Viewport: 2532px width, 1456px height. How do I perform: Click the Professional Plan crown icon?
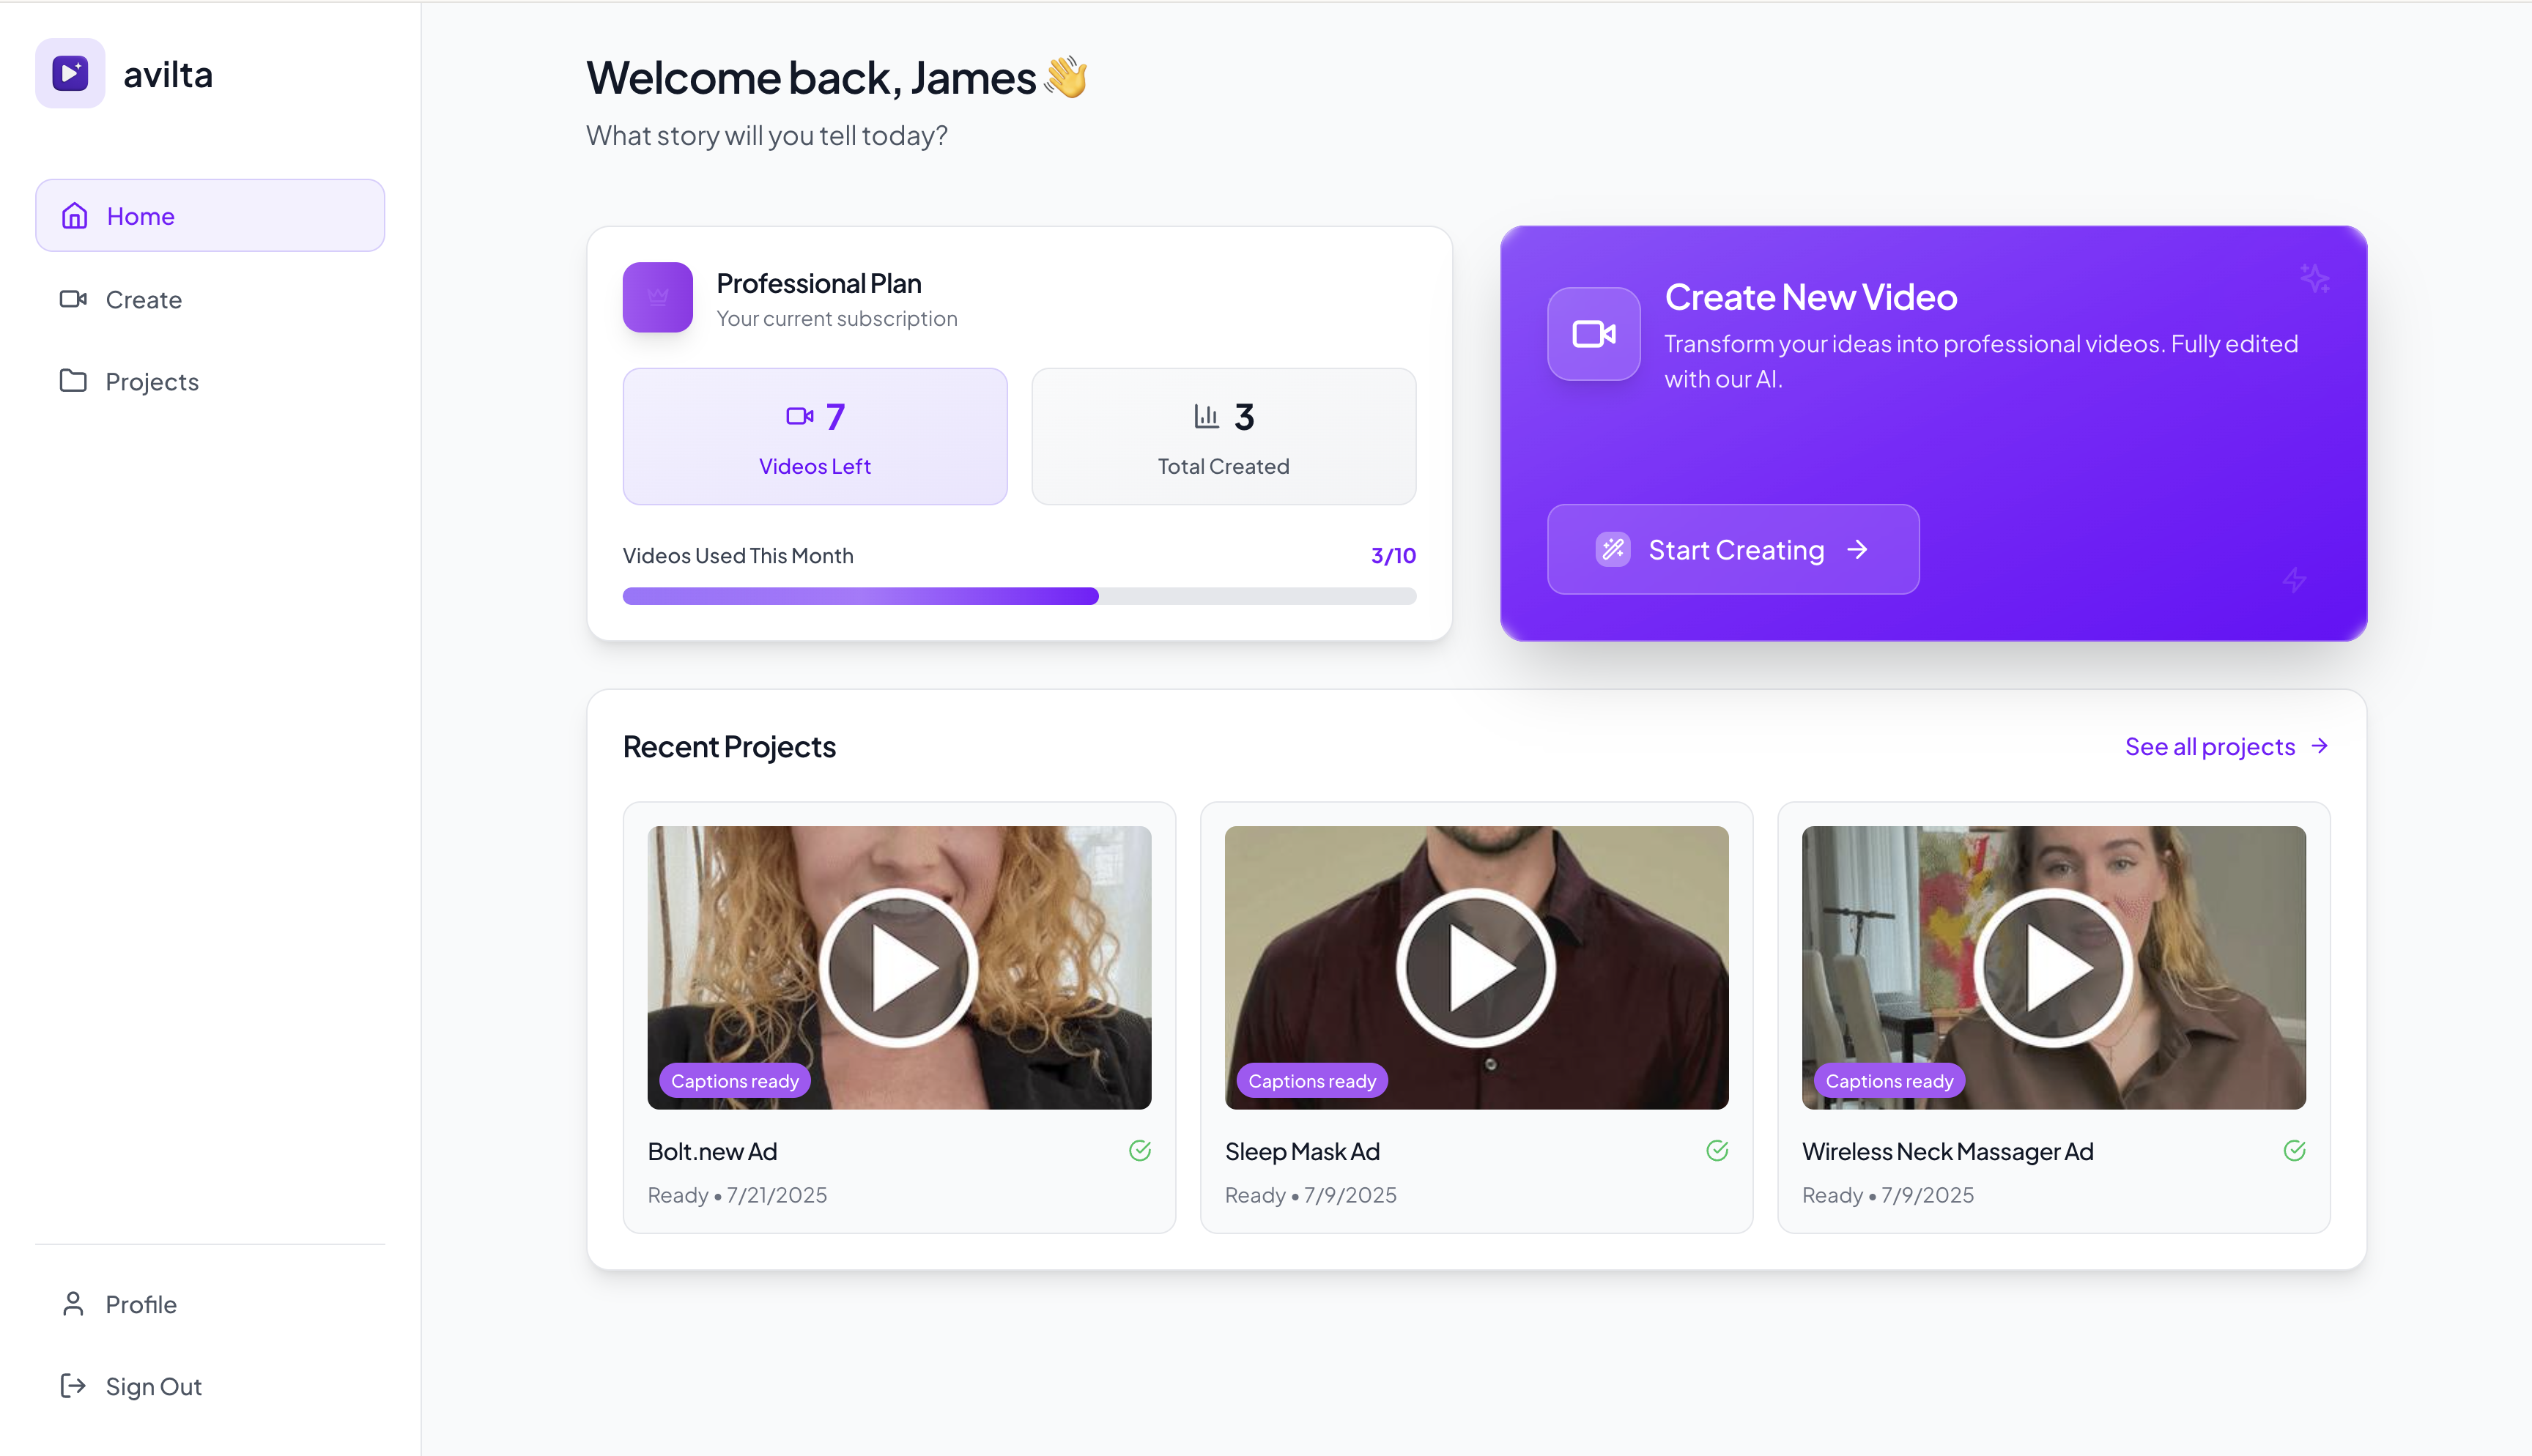657,297
